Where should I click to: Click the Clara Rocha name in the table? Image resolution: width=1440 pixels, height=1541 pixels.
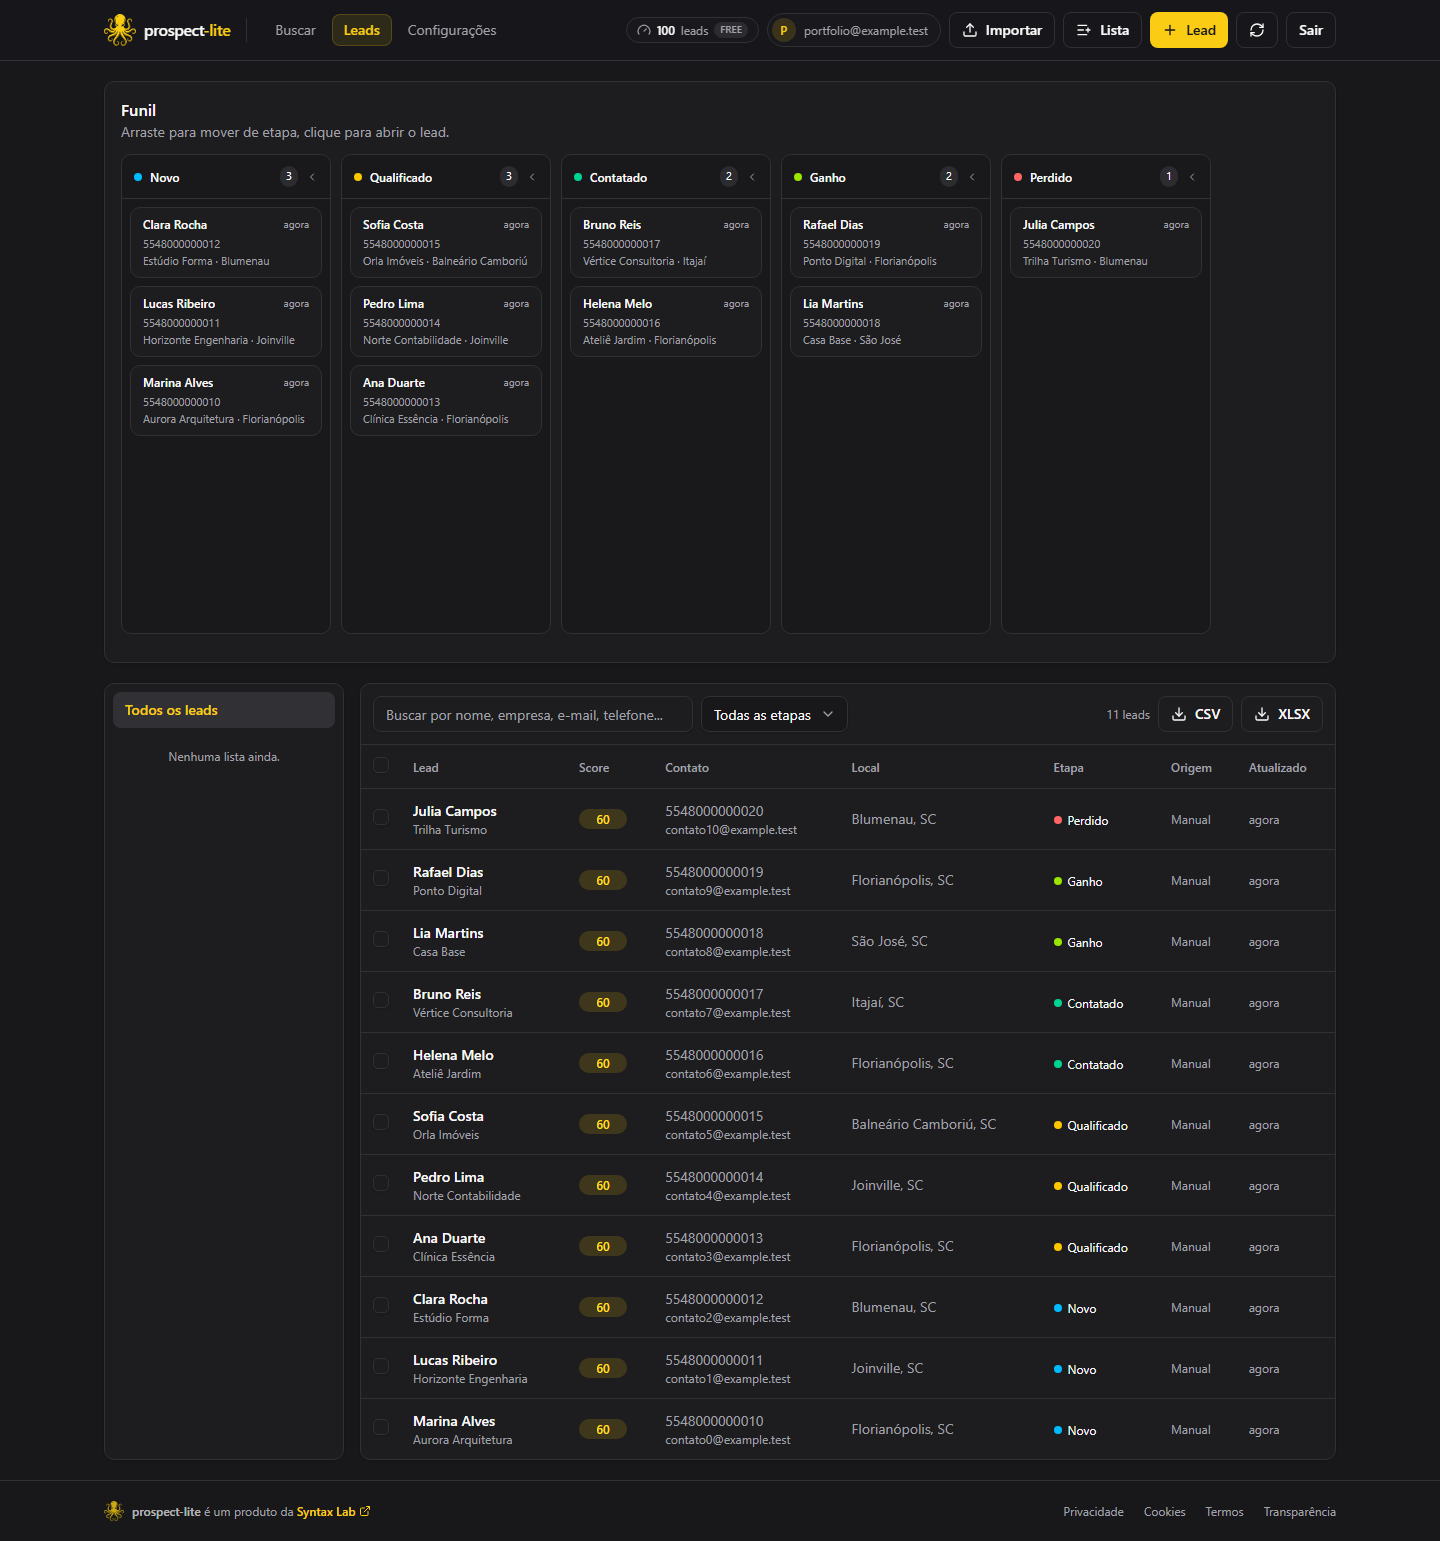coord(450,1299)
